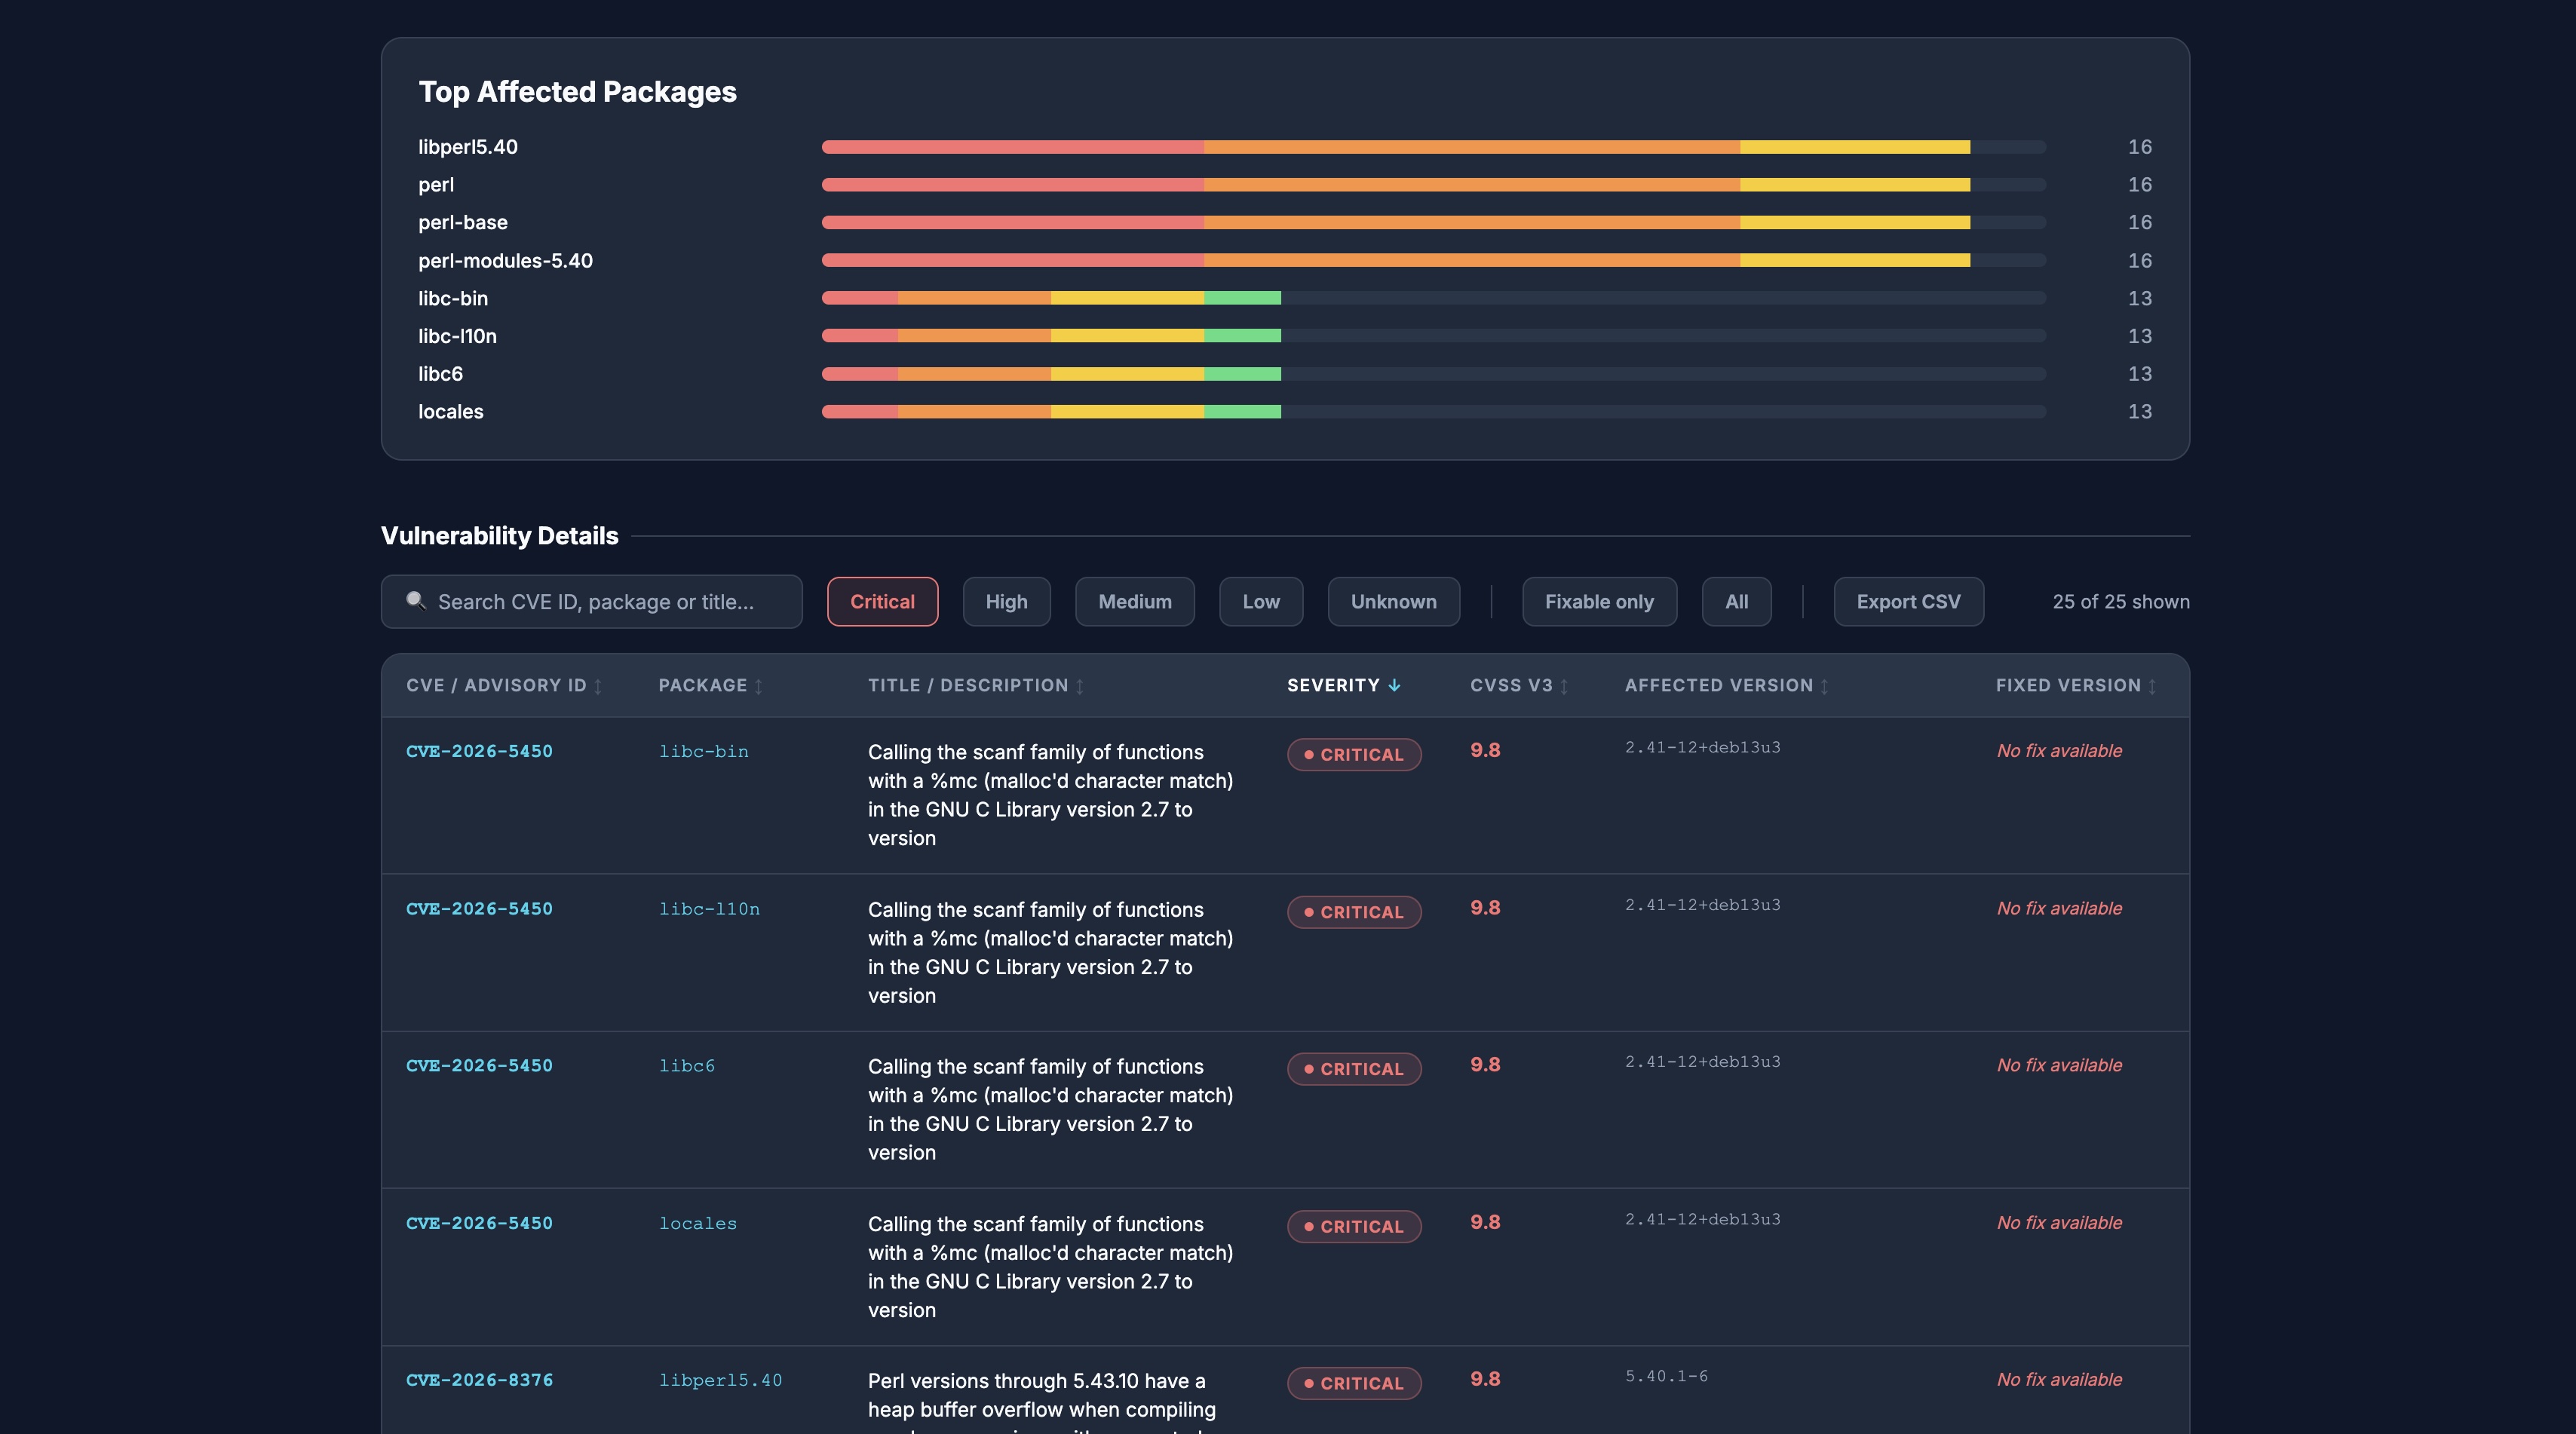Viewport: 2576px width, 1434px height.
Task: Toggle the Medium severity filter
Action: point(1135,601)
